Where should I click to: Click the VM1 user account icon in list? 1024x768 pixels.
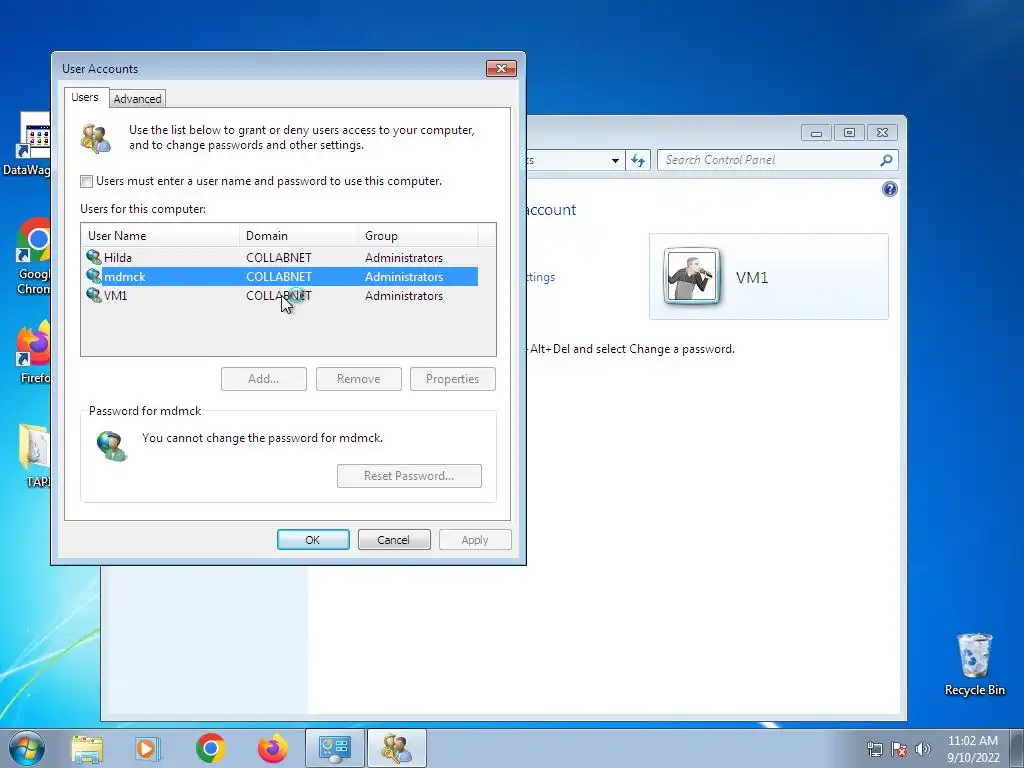point(93,295)
